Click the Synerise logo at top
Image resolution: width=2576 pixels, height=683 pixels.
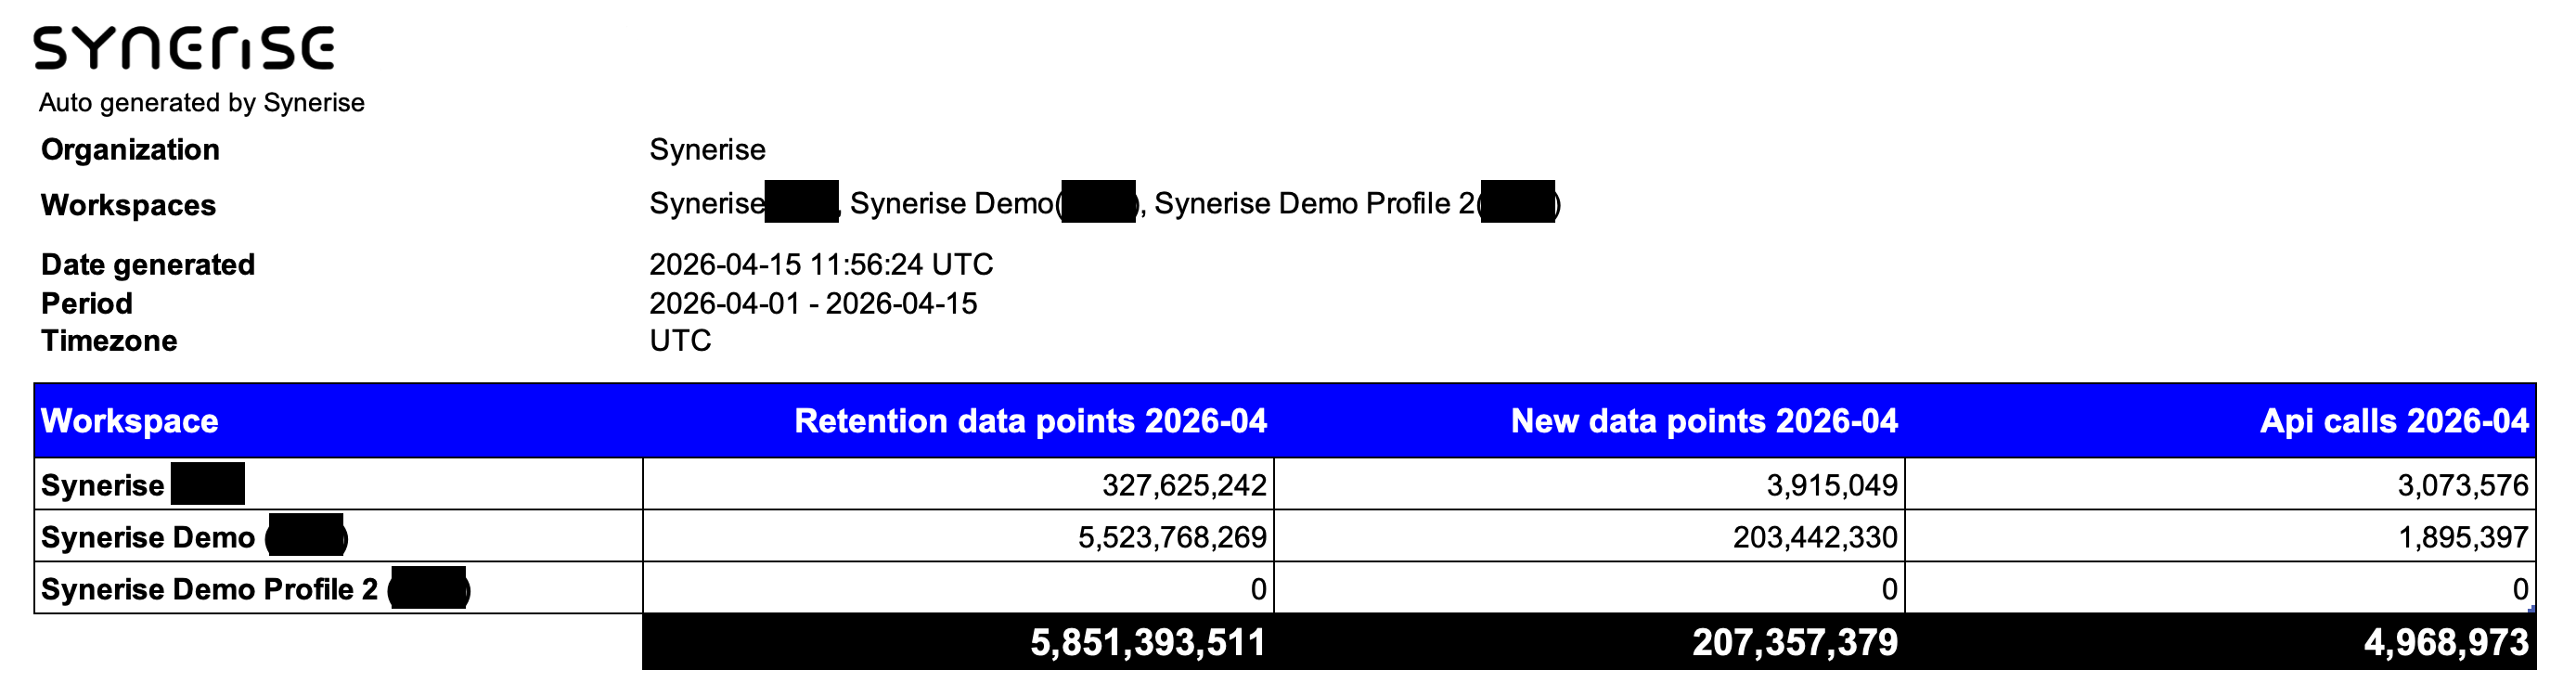(x=184, y=48)
